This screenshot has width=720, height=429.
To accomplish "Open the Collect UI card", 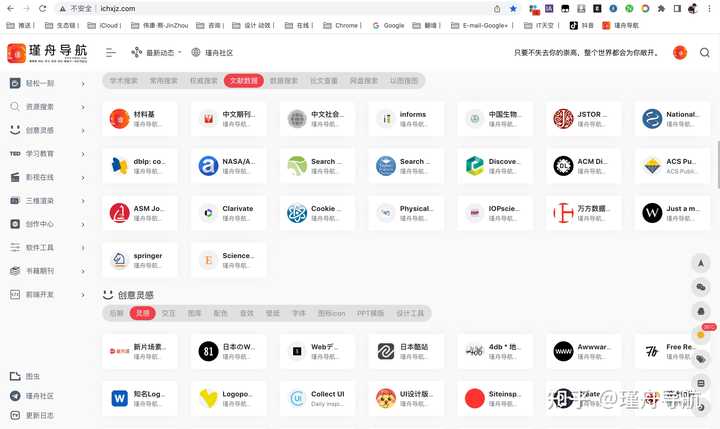I will point(317,399).
